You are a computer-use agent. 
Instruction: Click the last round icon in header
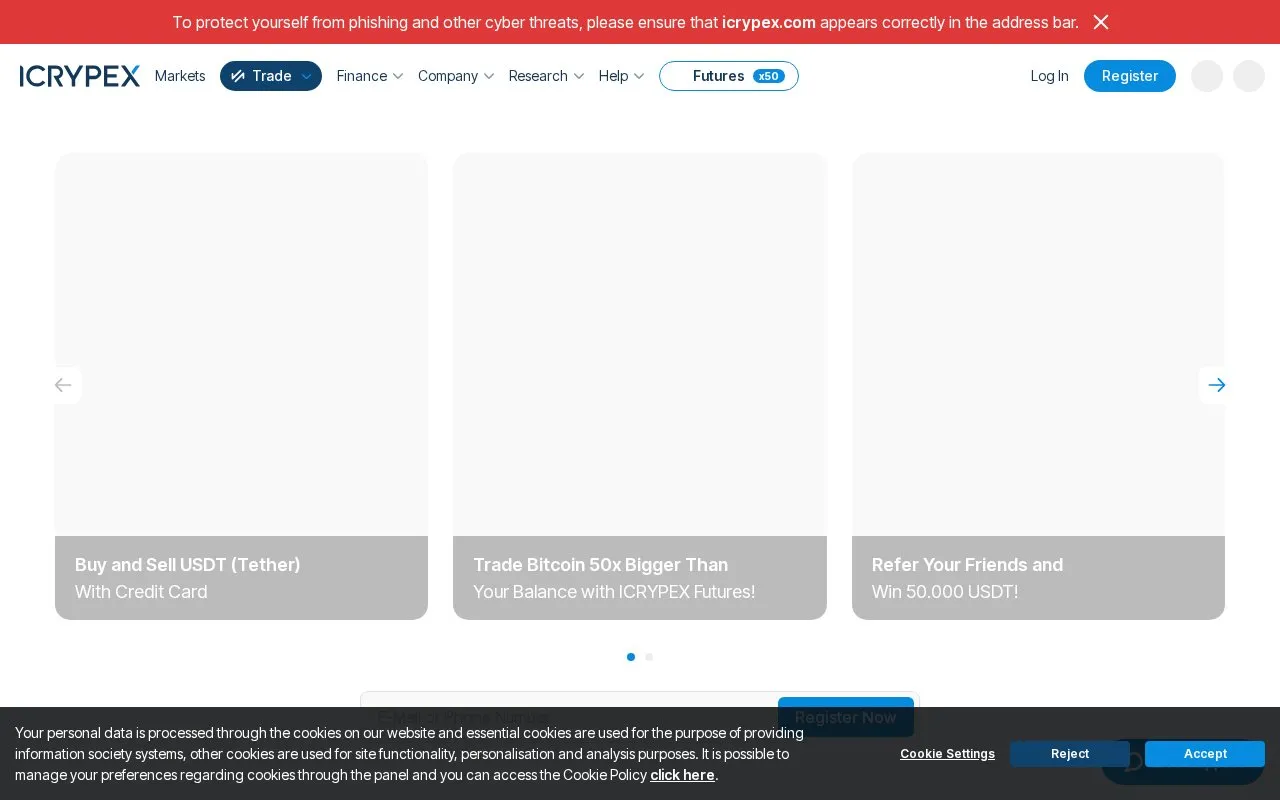point(1249,76)
